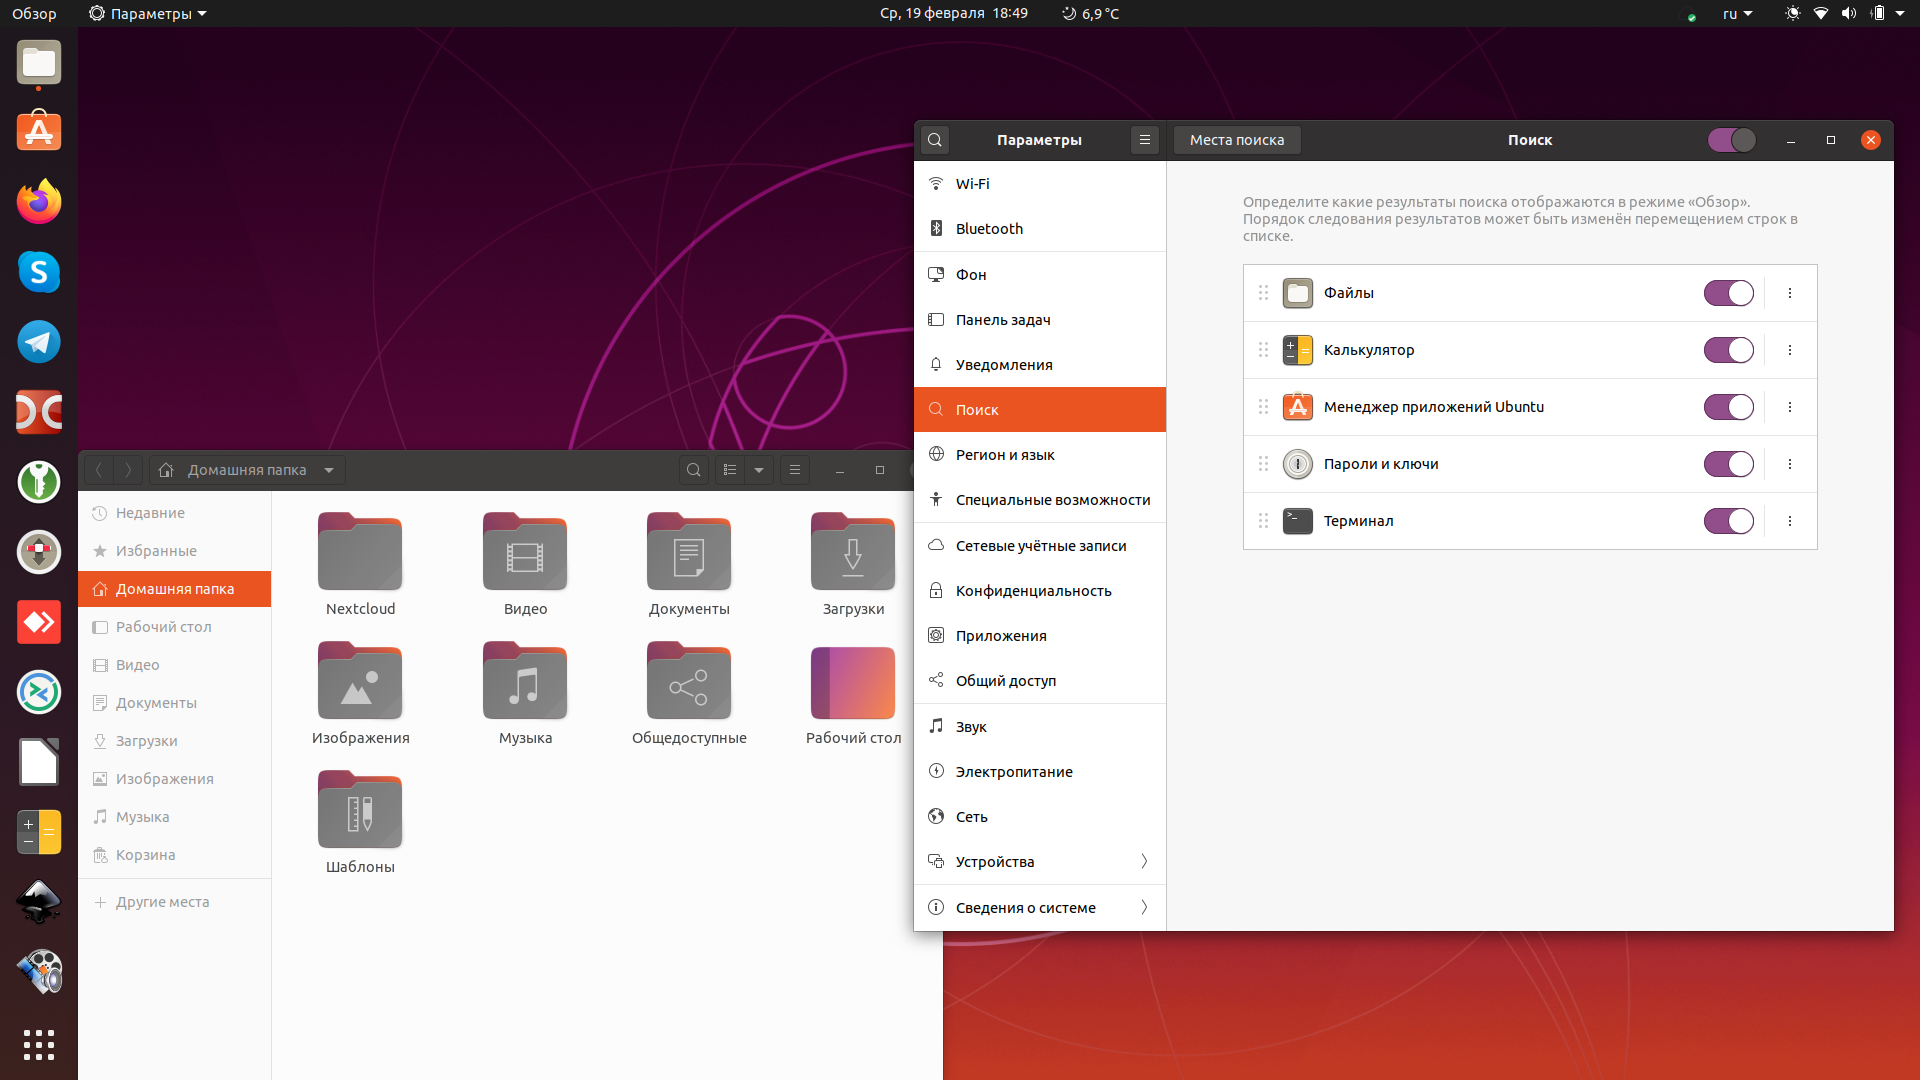Screen dimensions: 1920x1080
Task: Open Корзина in file manager sidebar
Action: click(x=175, y=855)
